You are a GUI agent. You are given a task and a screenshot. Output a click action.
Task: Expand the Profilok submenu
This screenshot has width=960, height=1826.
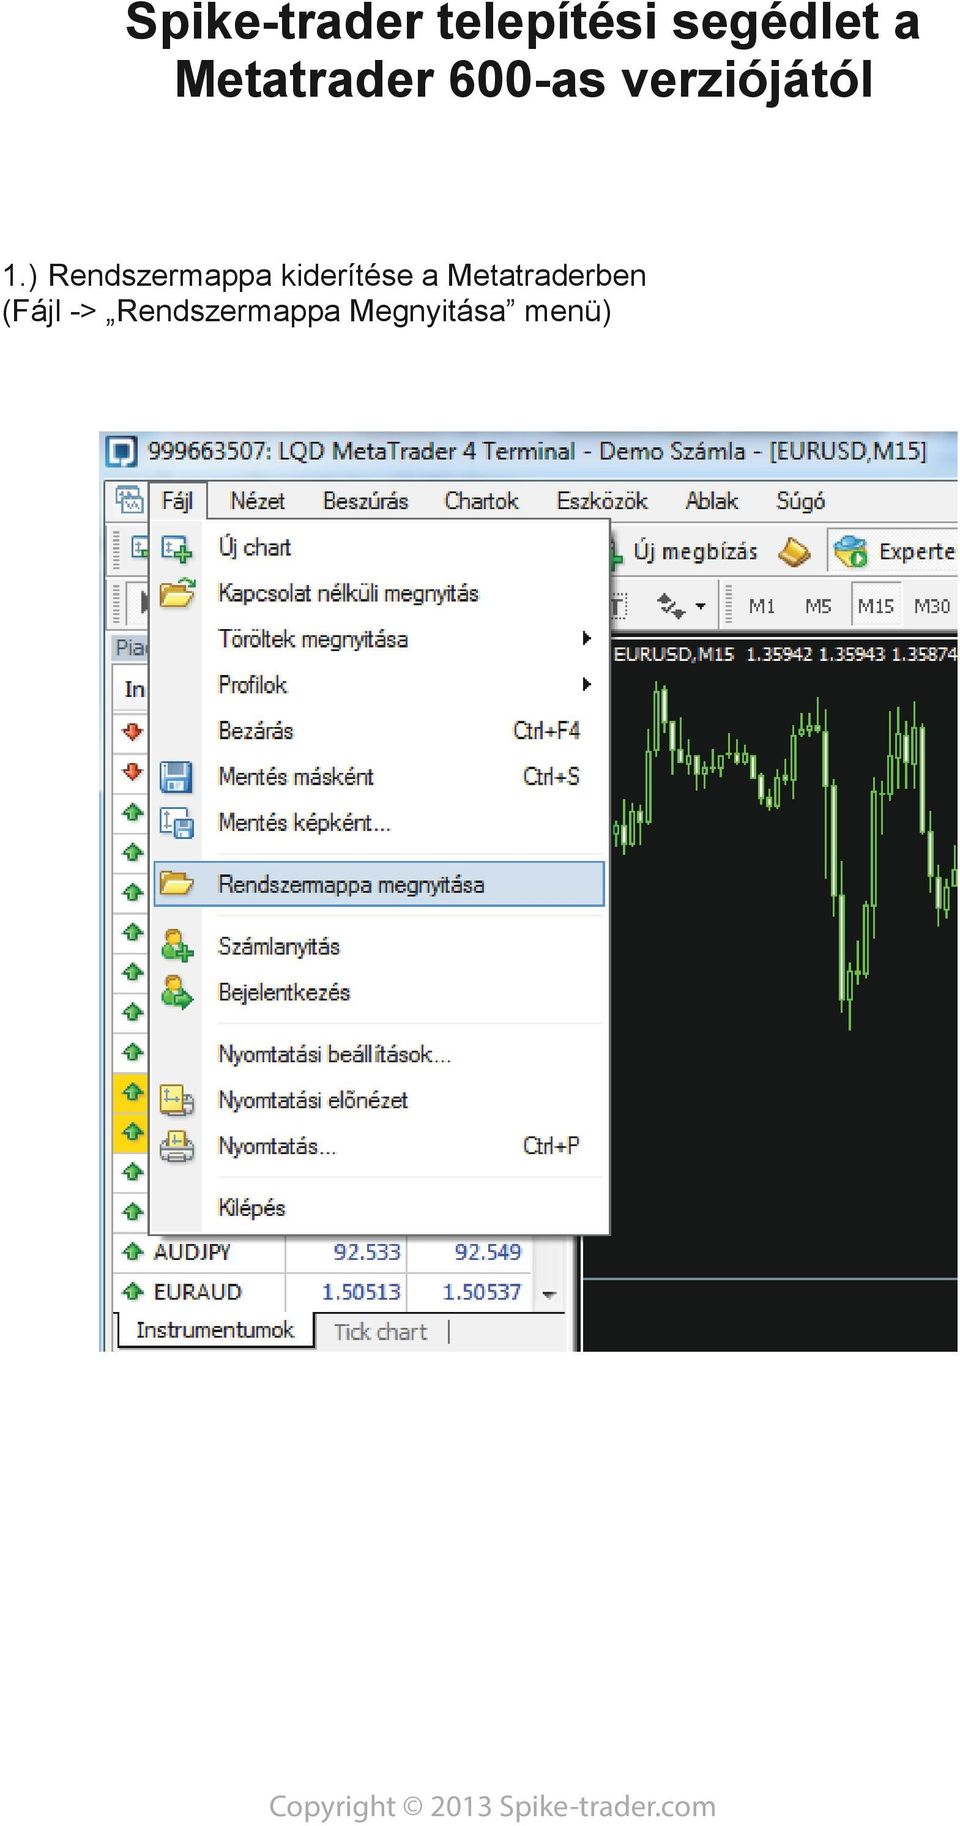point(380,686)
